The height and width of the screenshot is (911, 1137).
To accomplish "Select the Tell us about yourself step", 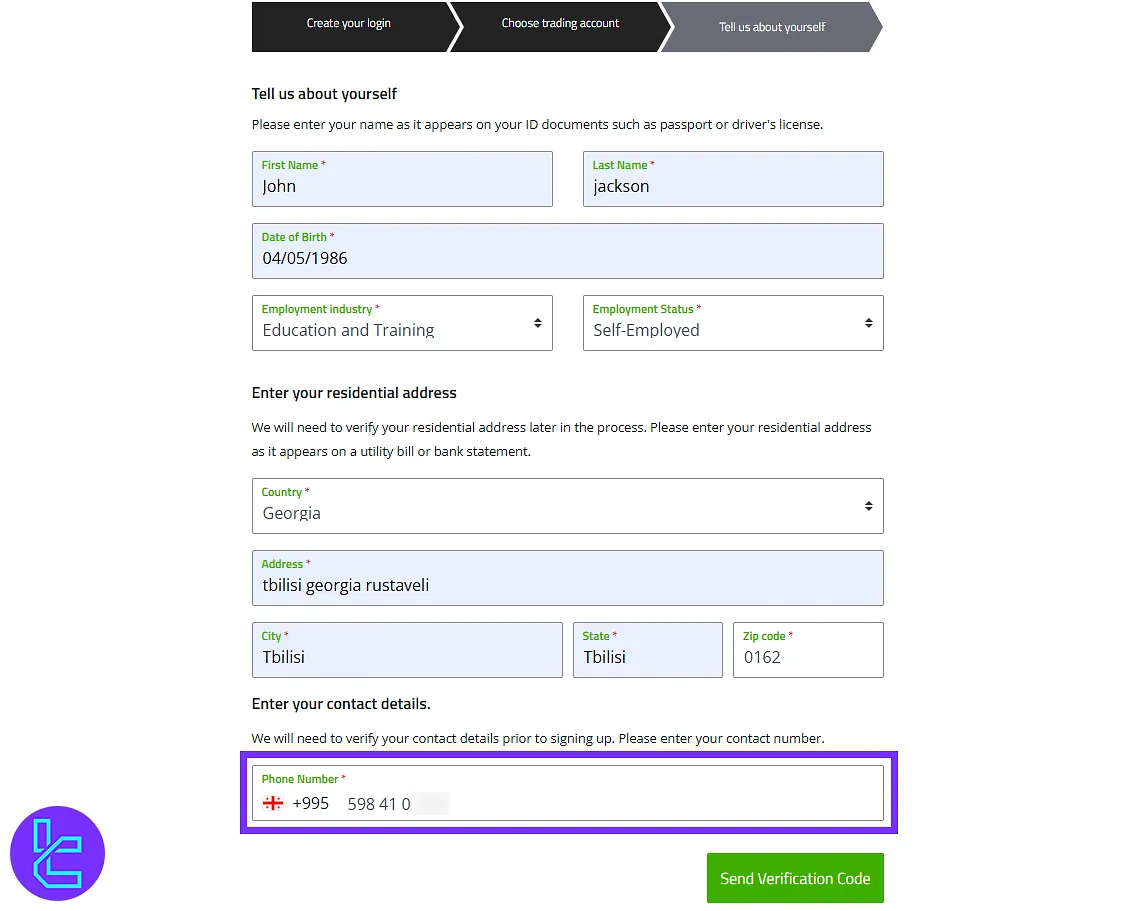I will (772, 27).
